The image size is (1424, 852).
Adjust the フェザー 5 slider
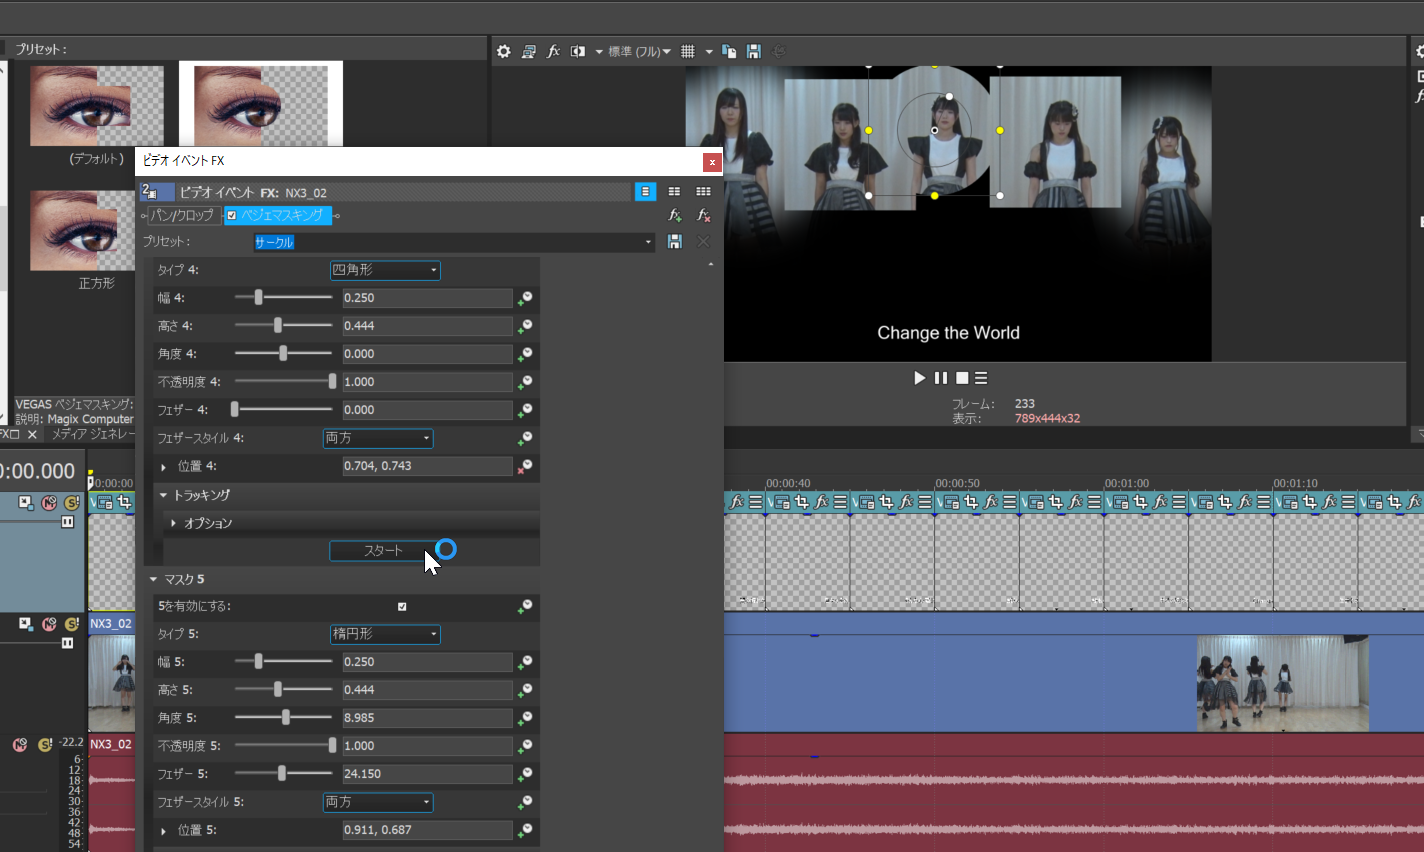(283, 774)
